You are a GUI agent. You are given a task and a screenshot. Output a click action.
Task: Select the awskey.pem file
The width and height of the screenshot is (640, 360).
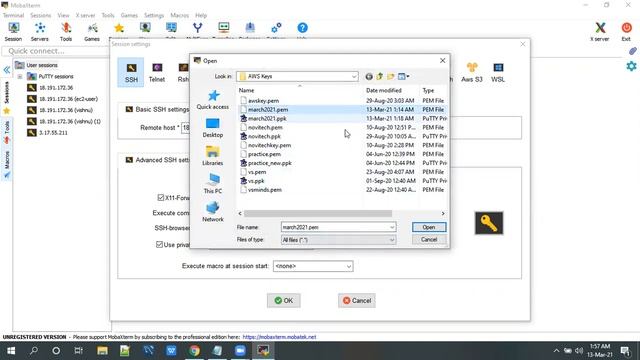click(x=264, y=100)
